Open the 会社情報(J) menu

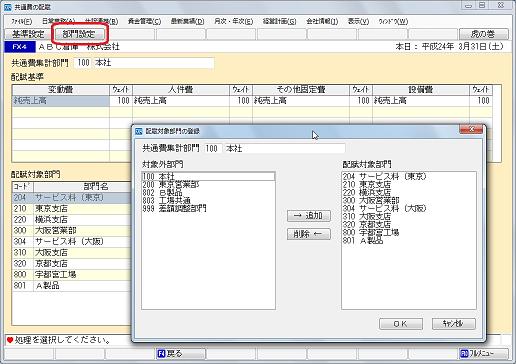point(322,22)
